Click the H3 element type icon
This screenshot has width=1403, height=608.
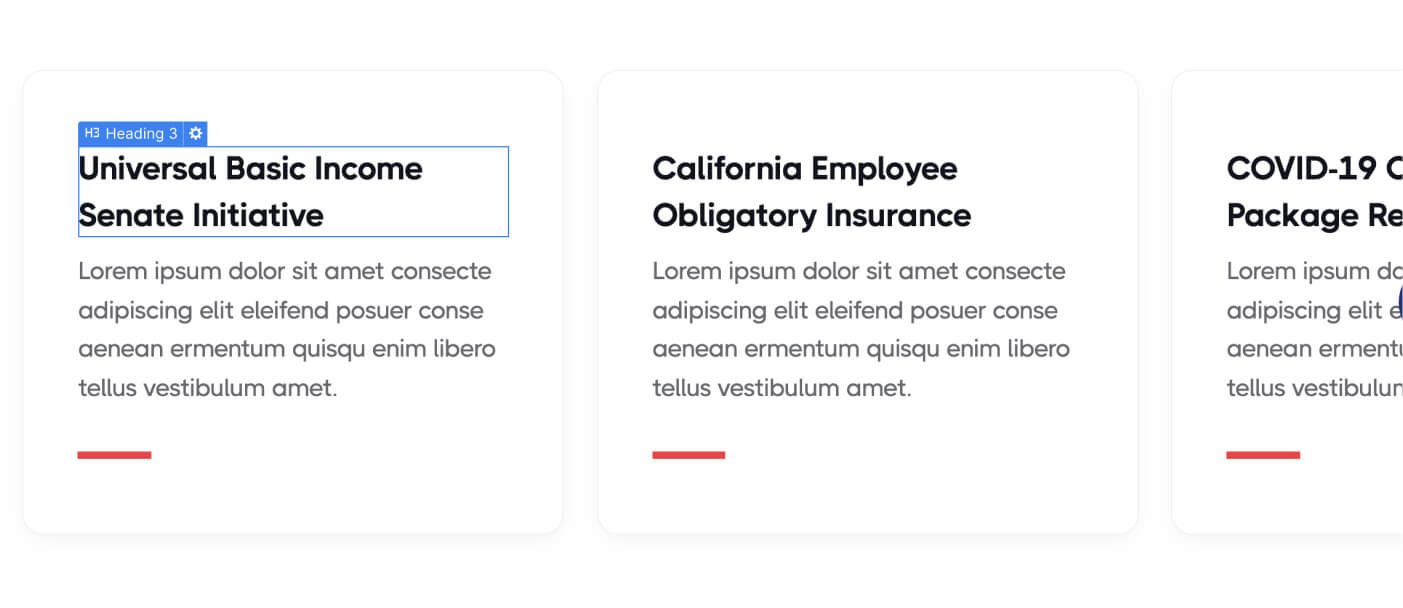91,133
